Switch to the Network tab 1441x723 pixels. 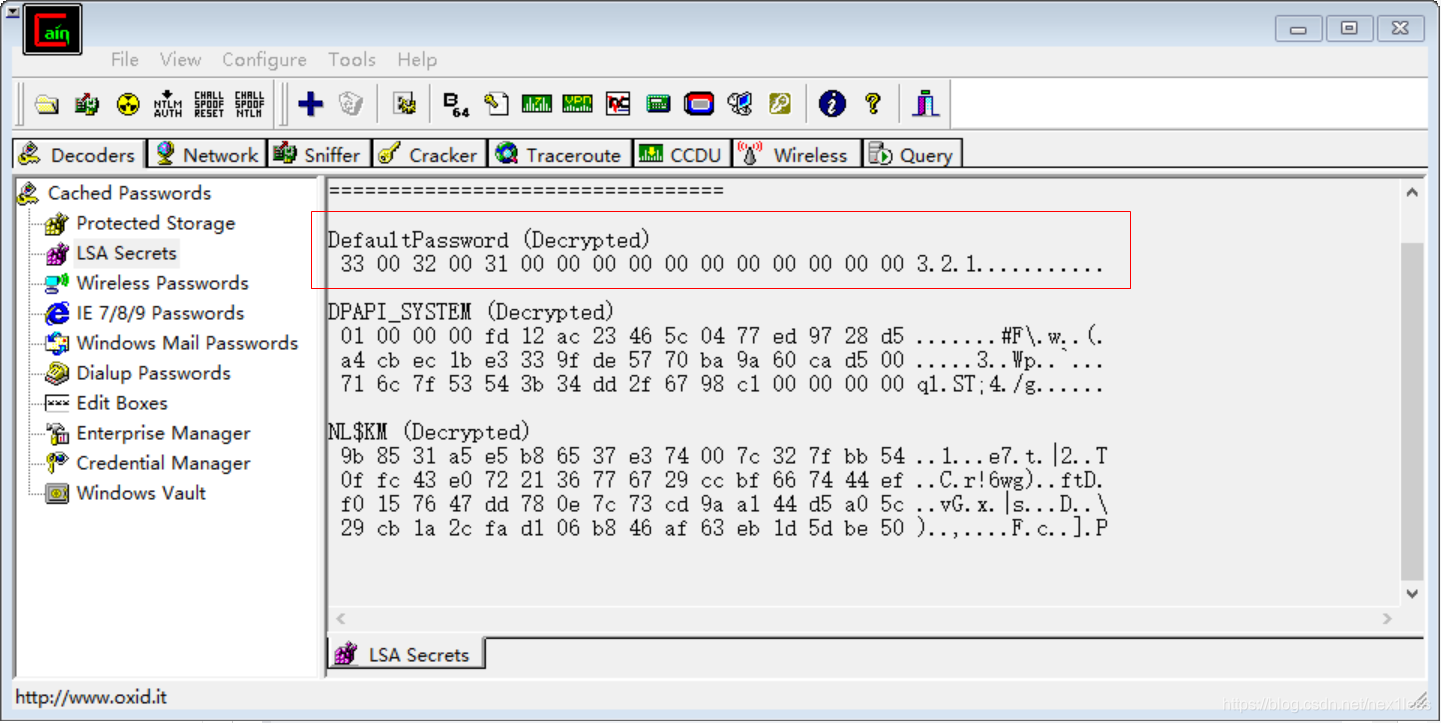(207, 154)
